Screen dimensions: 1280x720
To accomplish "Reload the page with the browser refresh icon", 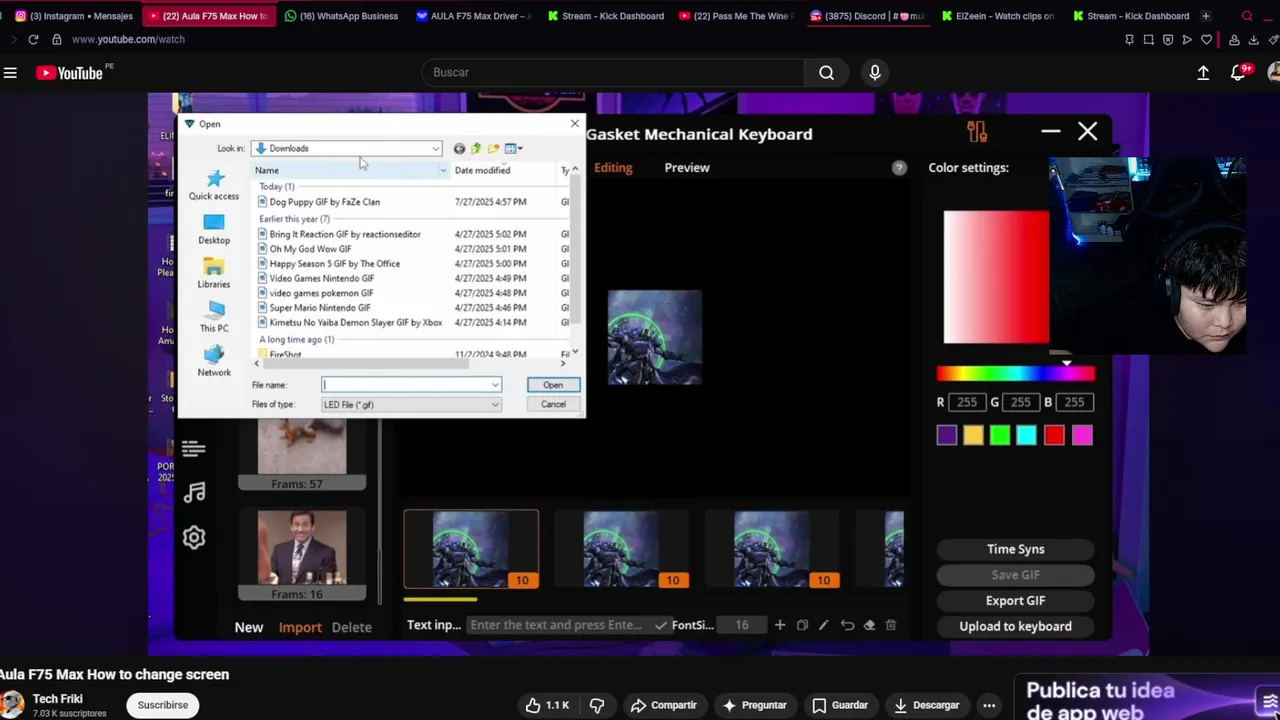I will pyautogui.click(x=33, y=39).
